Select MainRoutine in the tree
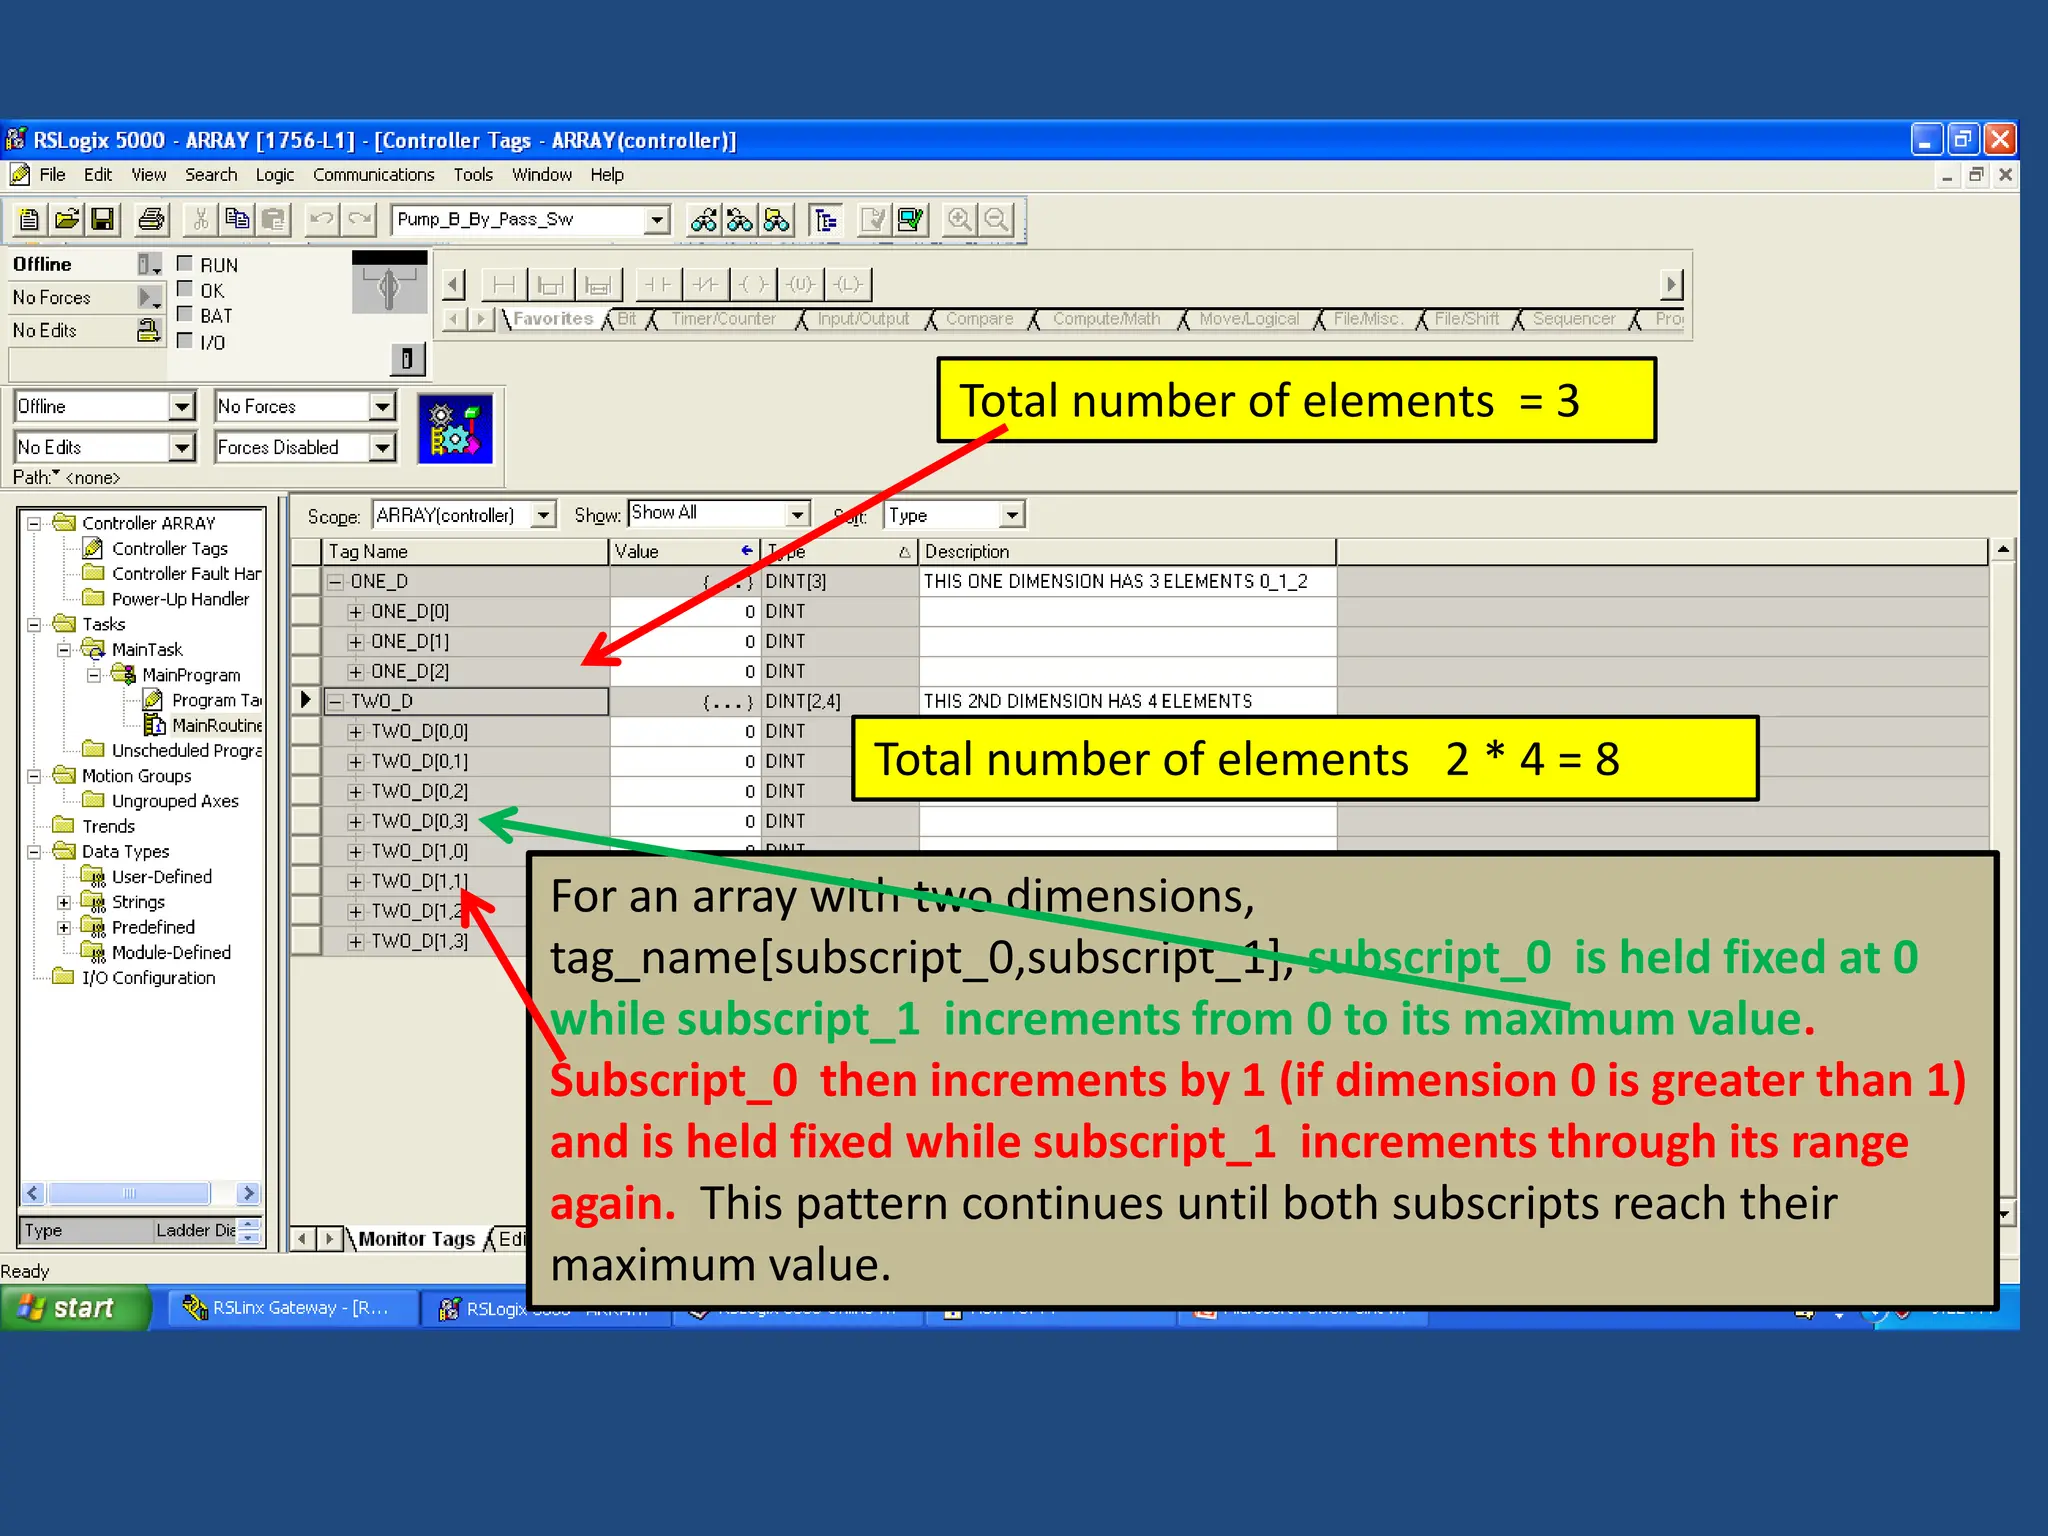The width and height of the screenshot is (2048, 1536). 216,725
